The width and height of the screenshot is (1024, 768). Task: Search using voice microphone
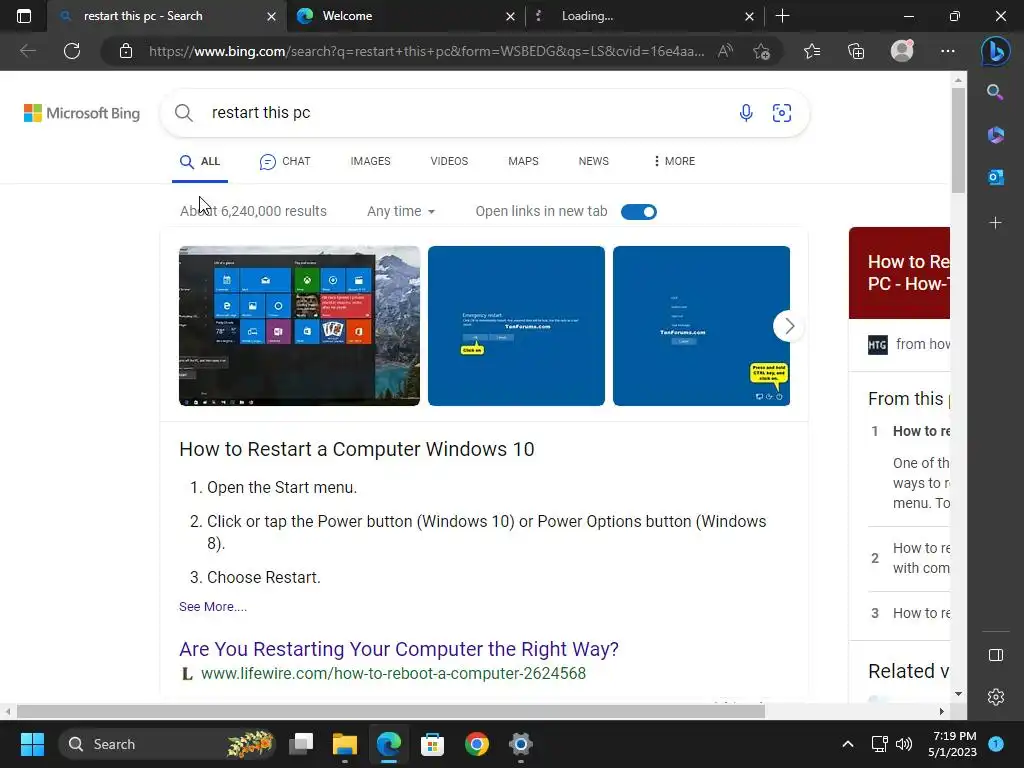click(x=746, y=113)
